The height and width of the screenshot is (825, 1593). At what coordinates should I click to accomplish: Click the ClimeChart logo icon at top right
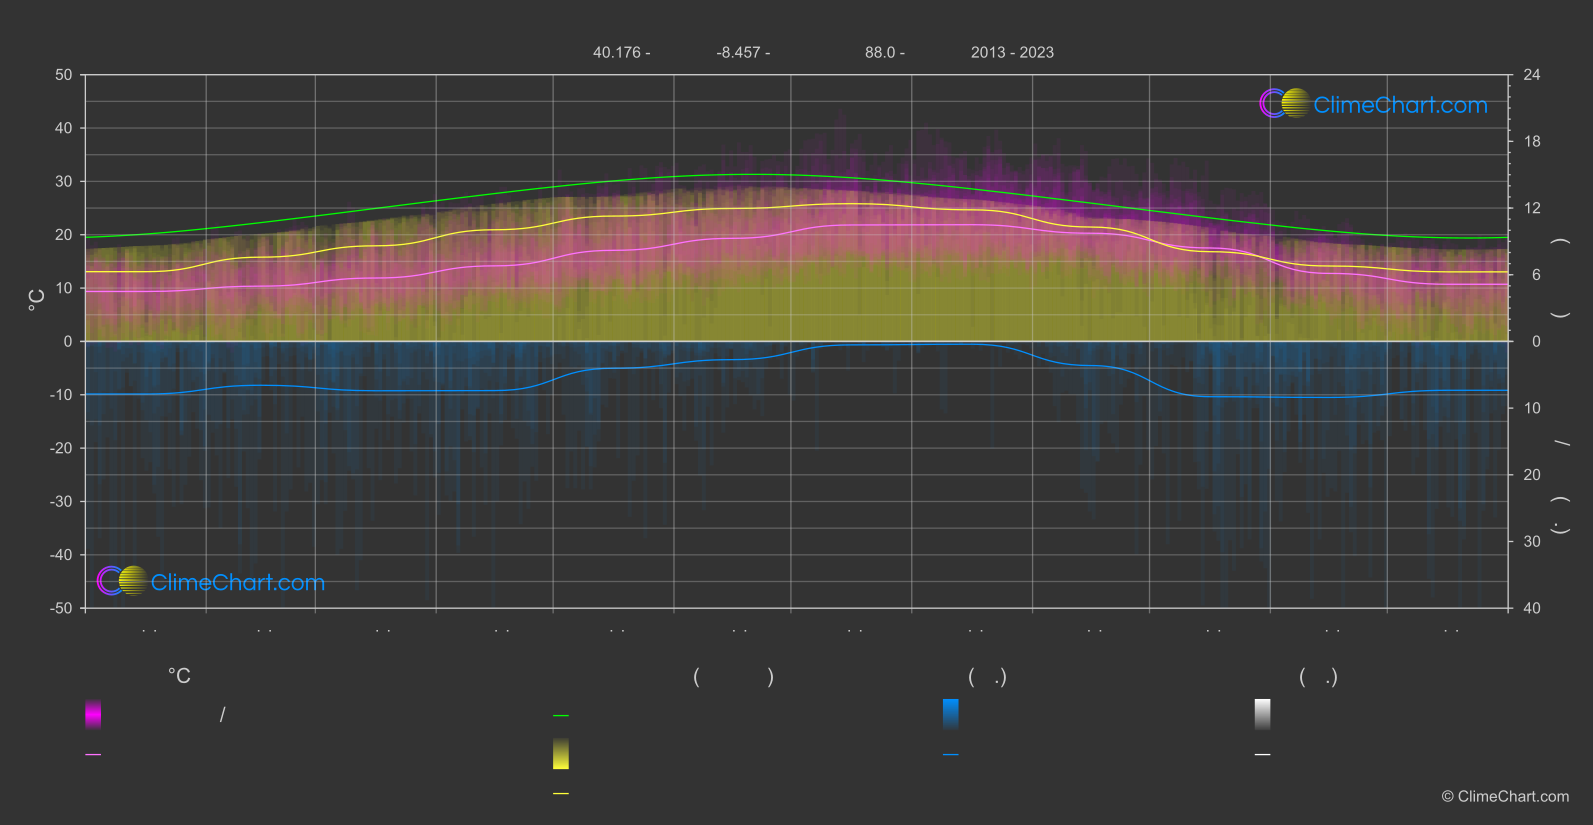click(x=1285, y=103)
